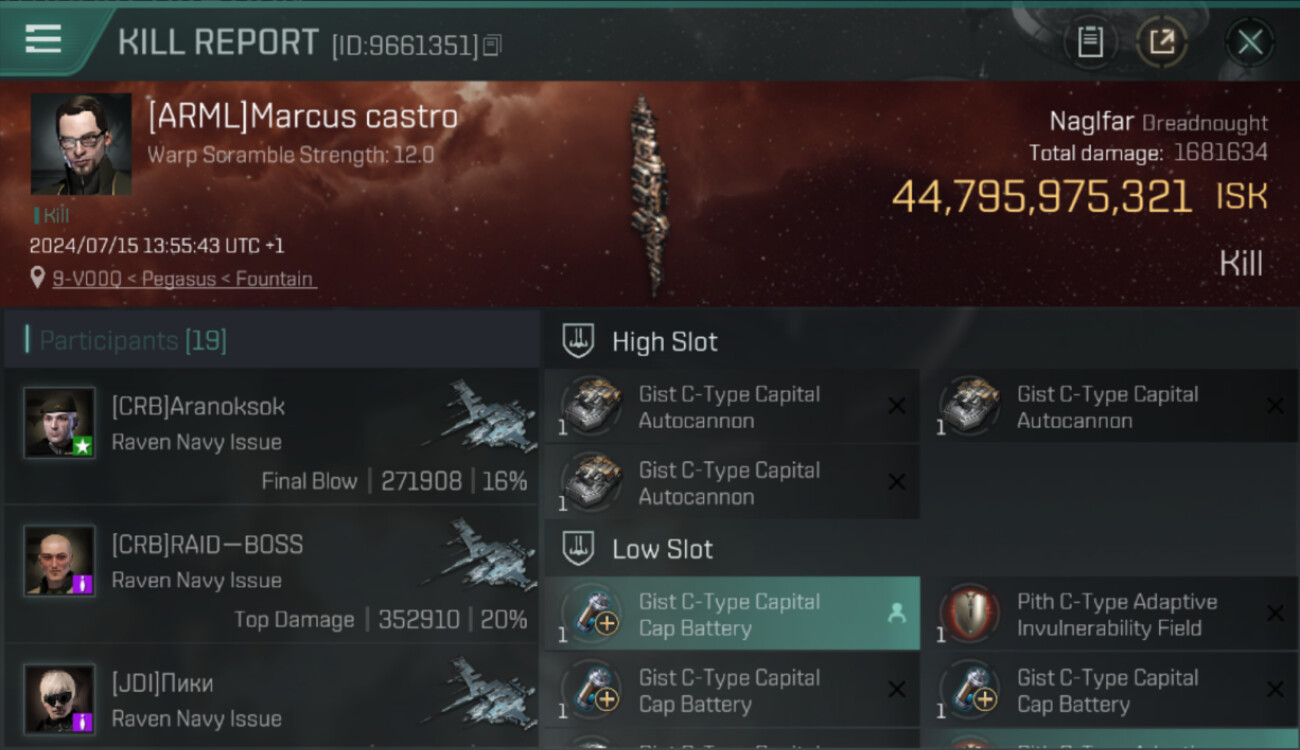The height and width of the screenshot is (750, 1300).
Task: Click X beside second Autocannon in right column
Action: click(1275, 406)
